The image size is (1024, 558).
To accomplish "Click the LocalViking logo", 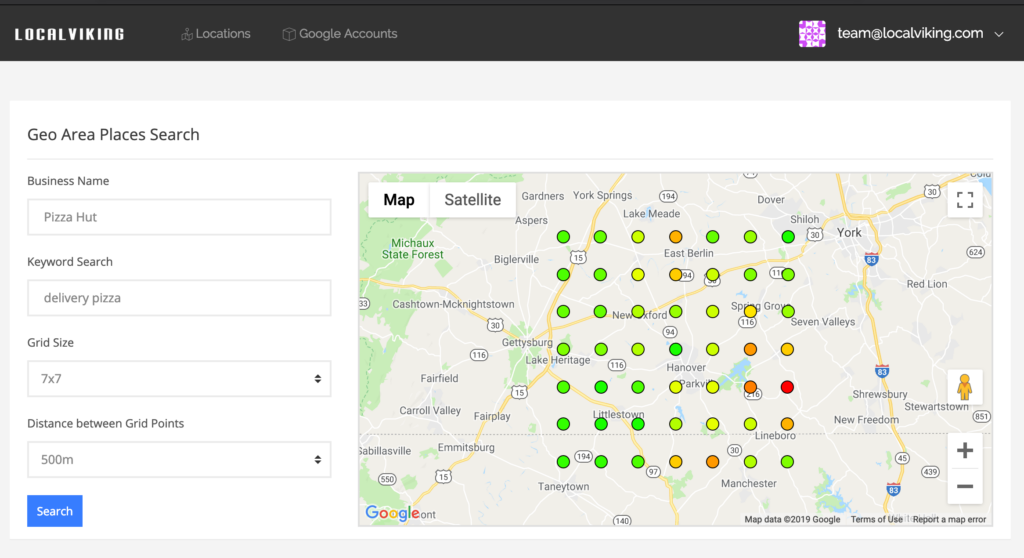I will click(x=69, y=34).
